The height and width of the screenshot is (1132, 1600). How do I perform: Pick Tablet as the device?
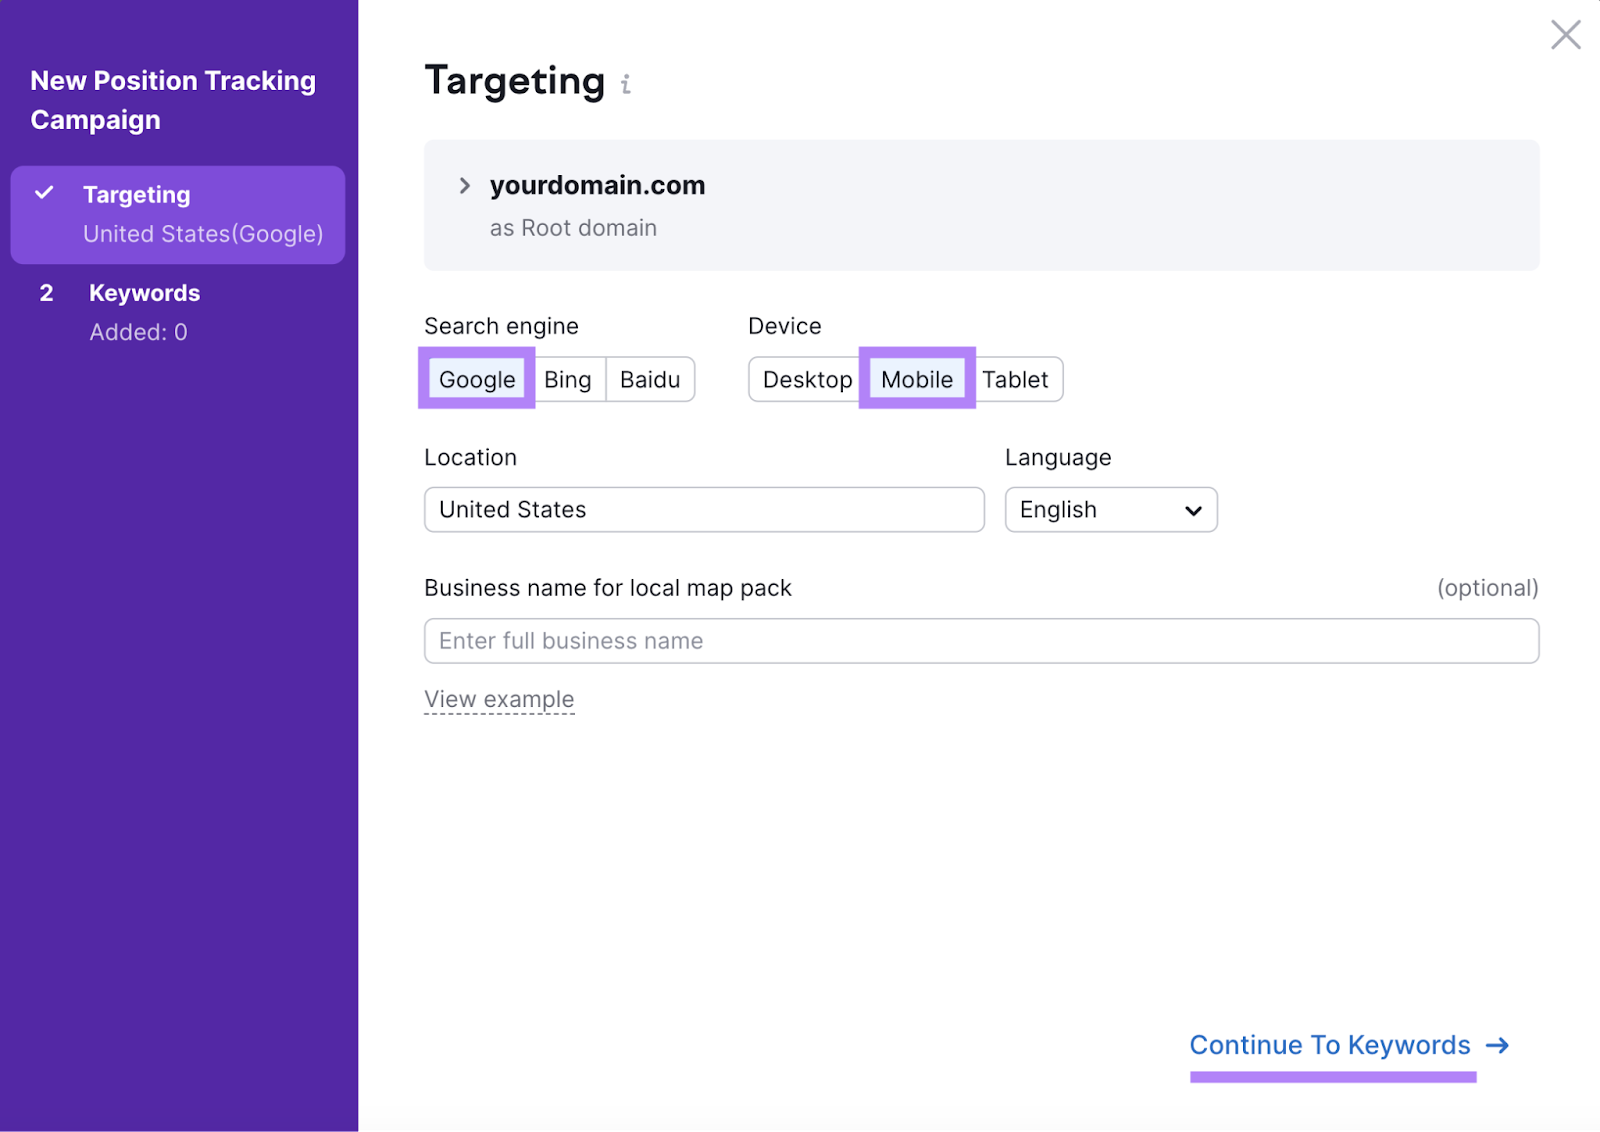pos(1015,380)
